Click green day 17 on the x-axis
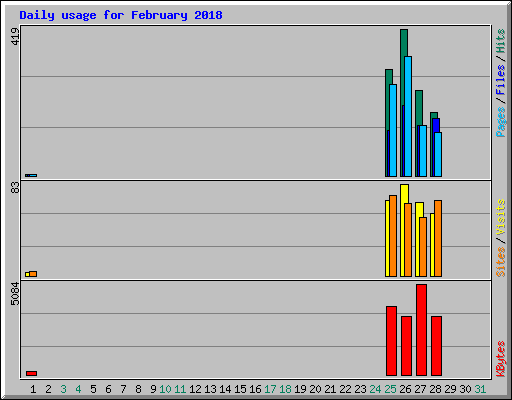Image resolution: width=512 pixels, height=400 pixels. point(270,389)
